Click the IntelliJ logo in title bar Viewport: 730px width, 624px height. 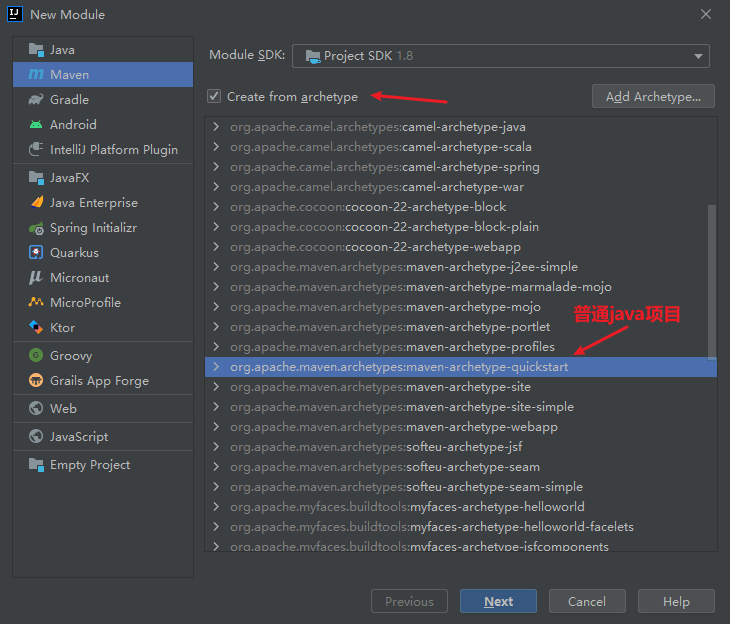pos(15,14)
